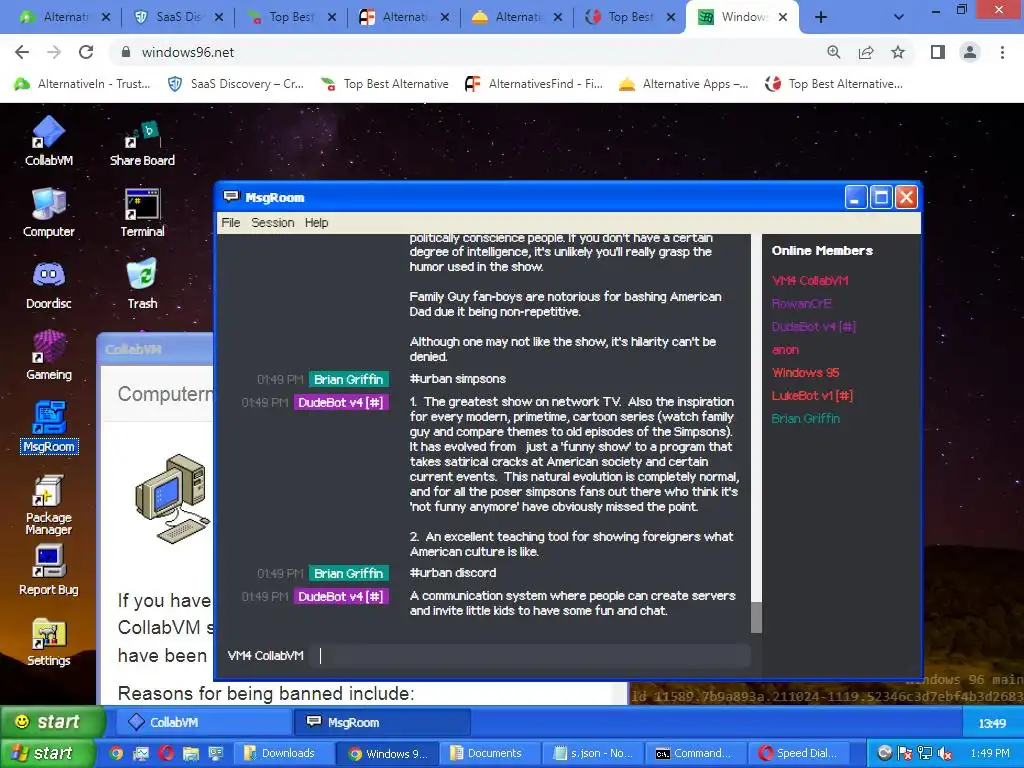This screenshot has width=1024, height=768.
Task: Select member RowanCrE in Online Members
Action: pos(801,304)
